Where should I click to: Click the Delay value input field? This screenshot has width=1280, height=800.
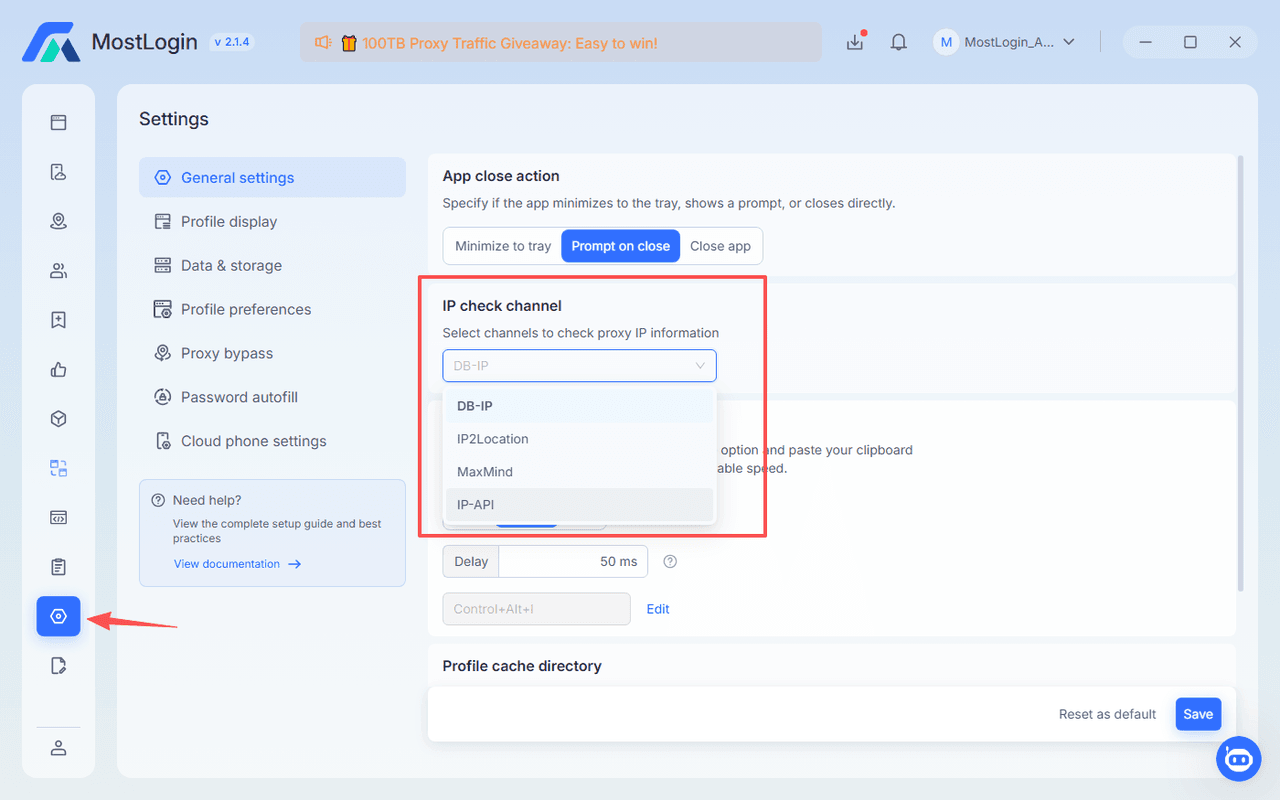[573, 562]
